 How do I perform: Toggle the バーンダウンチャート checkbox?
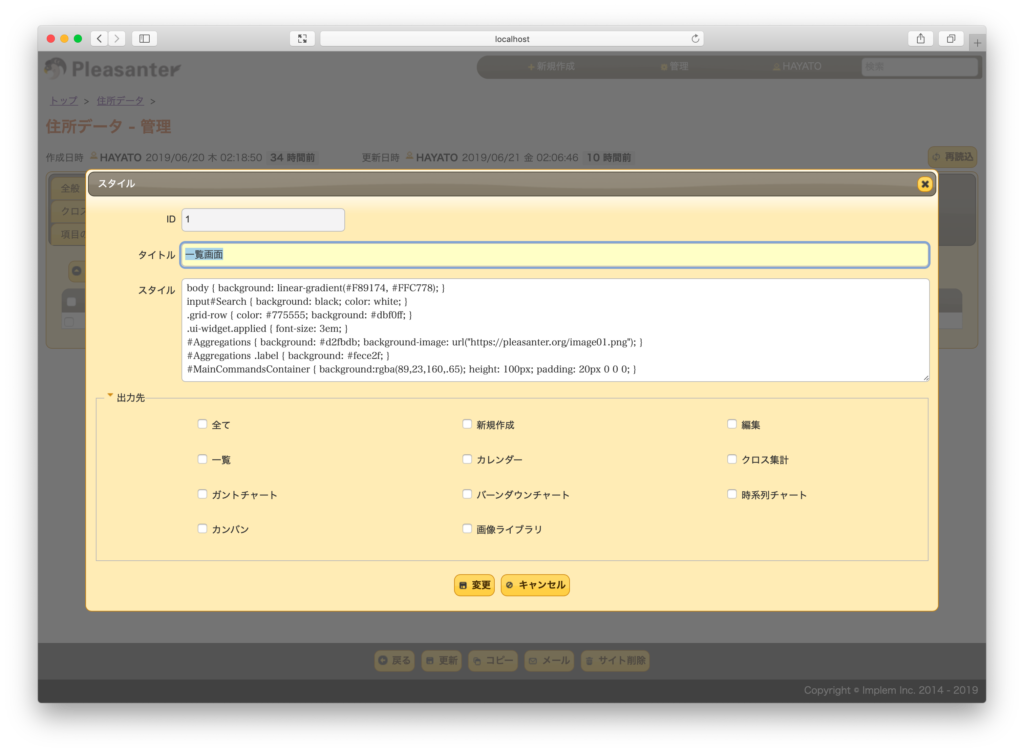[467, 494]
